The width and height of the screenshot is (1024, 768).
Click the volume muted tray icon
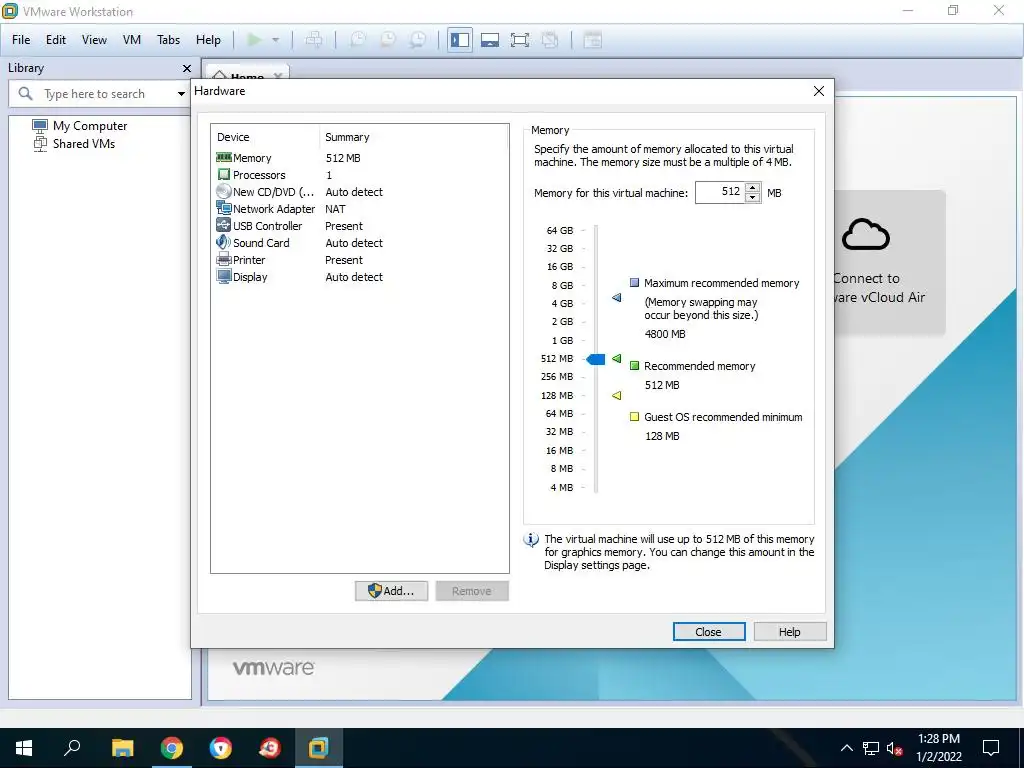(895, 748)
